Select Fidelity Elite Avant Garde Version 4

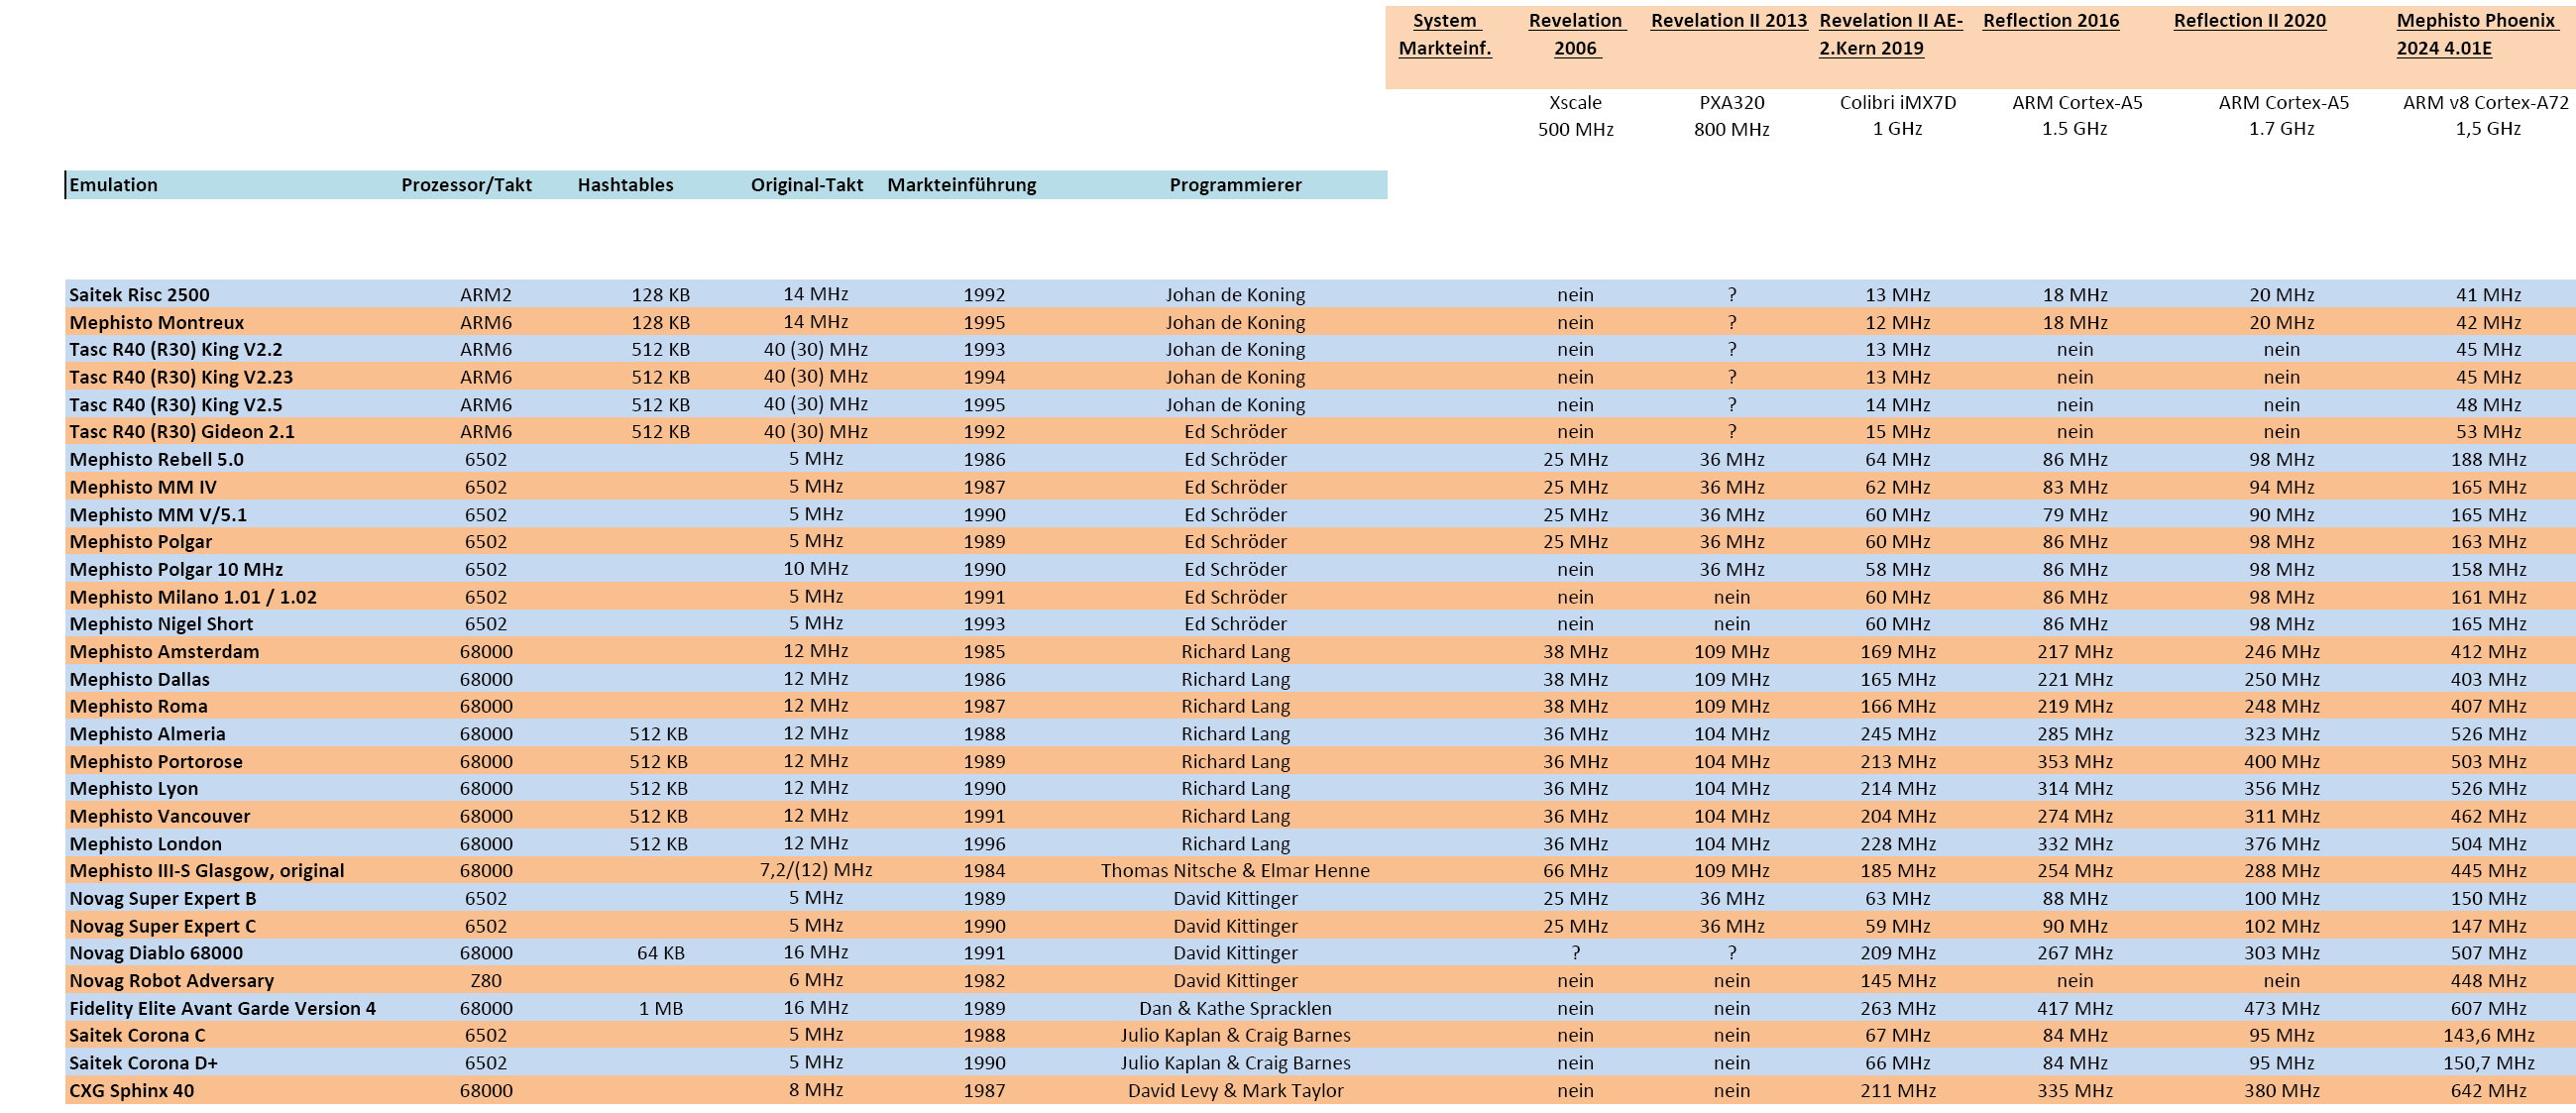click(222, 1009)
